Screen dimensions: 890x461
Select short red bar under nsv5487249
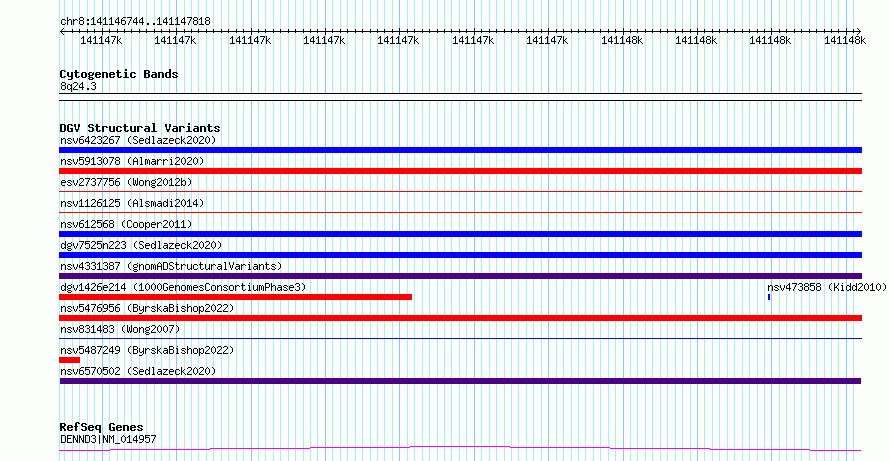click(69, 360)
